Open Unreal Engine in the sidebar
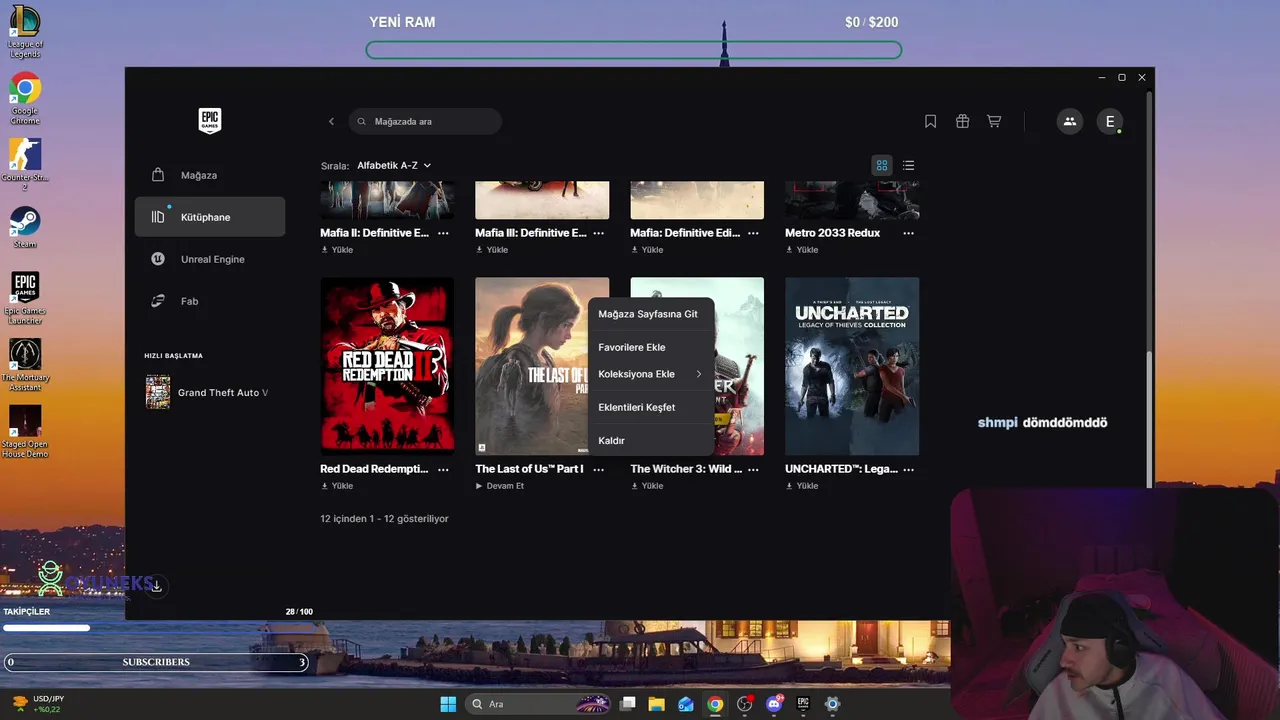Screen dimensions: 1280x720 pyautogui.click(x=210, y=259)
